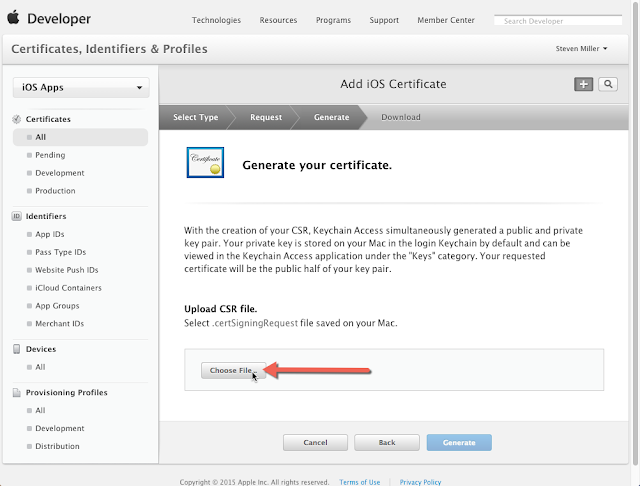This screenshot has height=486, width=640.
Task: Click the Developer logo text
Action: [59, 19]
